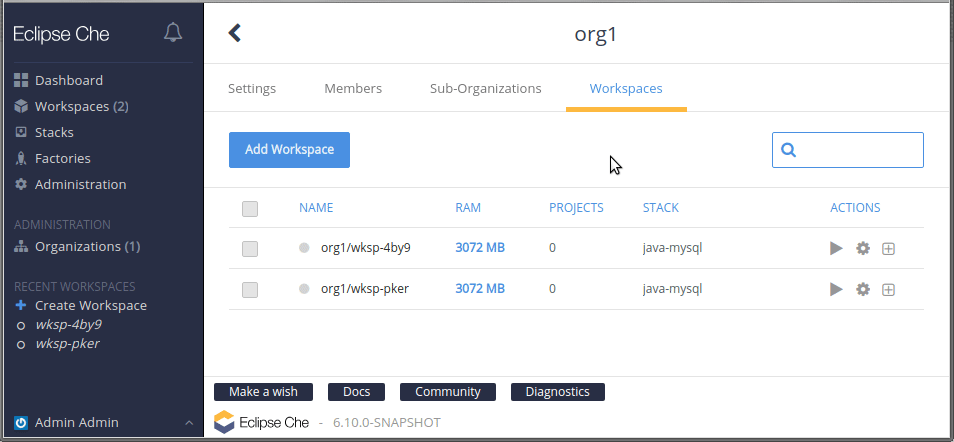The height and width of the screenshot is (442, 954).
Task: Sort by NAME column header
Action: click(316, 208)
